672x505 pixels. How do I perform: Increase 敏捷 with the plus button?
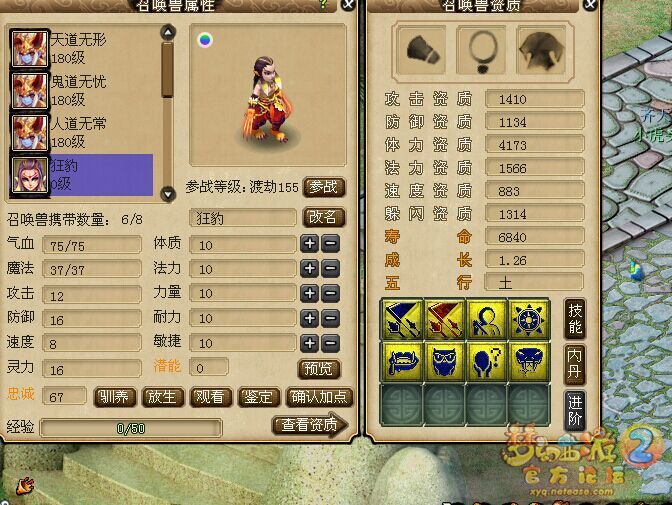[309, 343]
